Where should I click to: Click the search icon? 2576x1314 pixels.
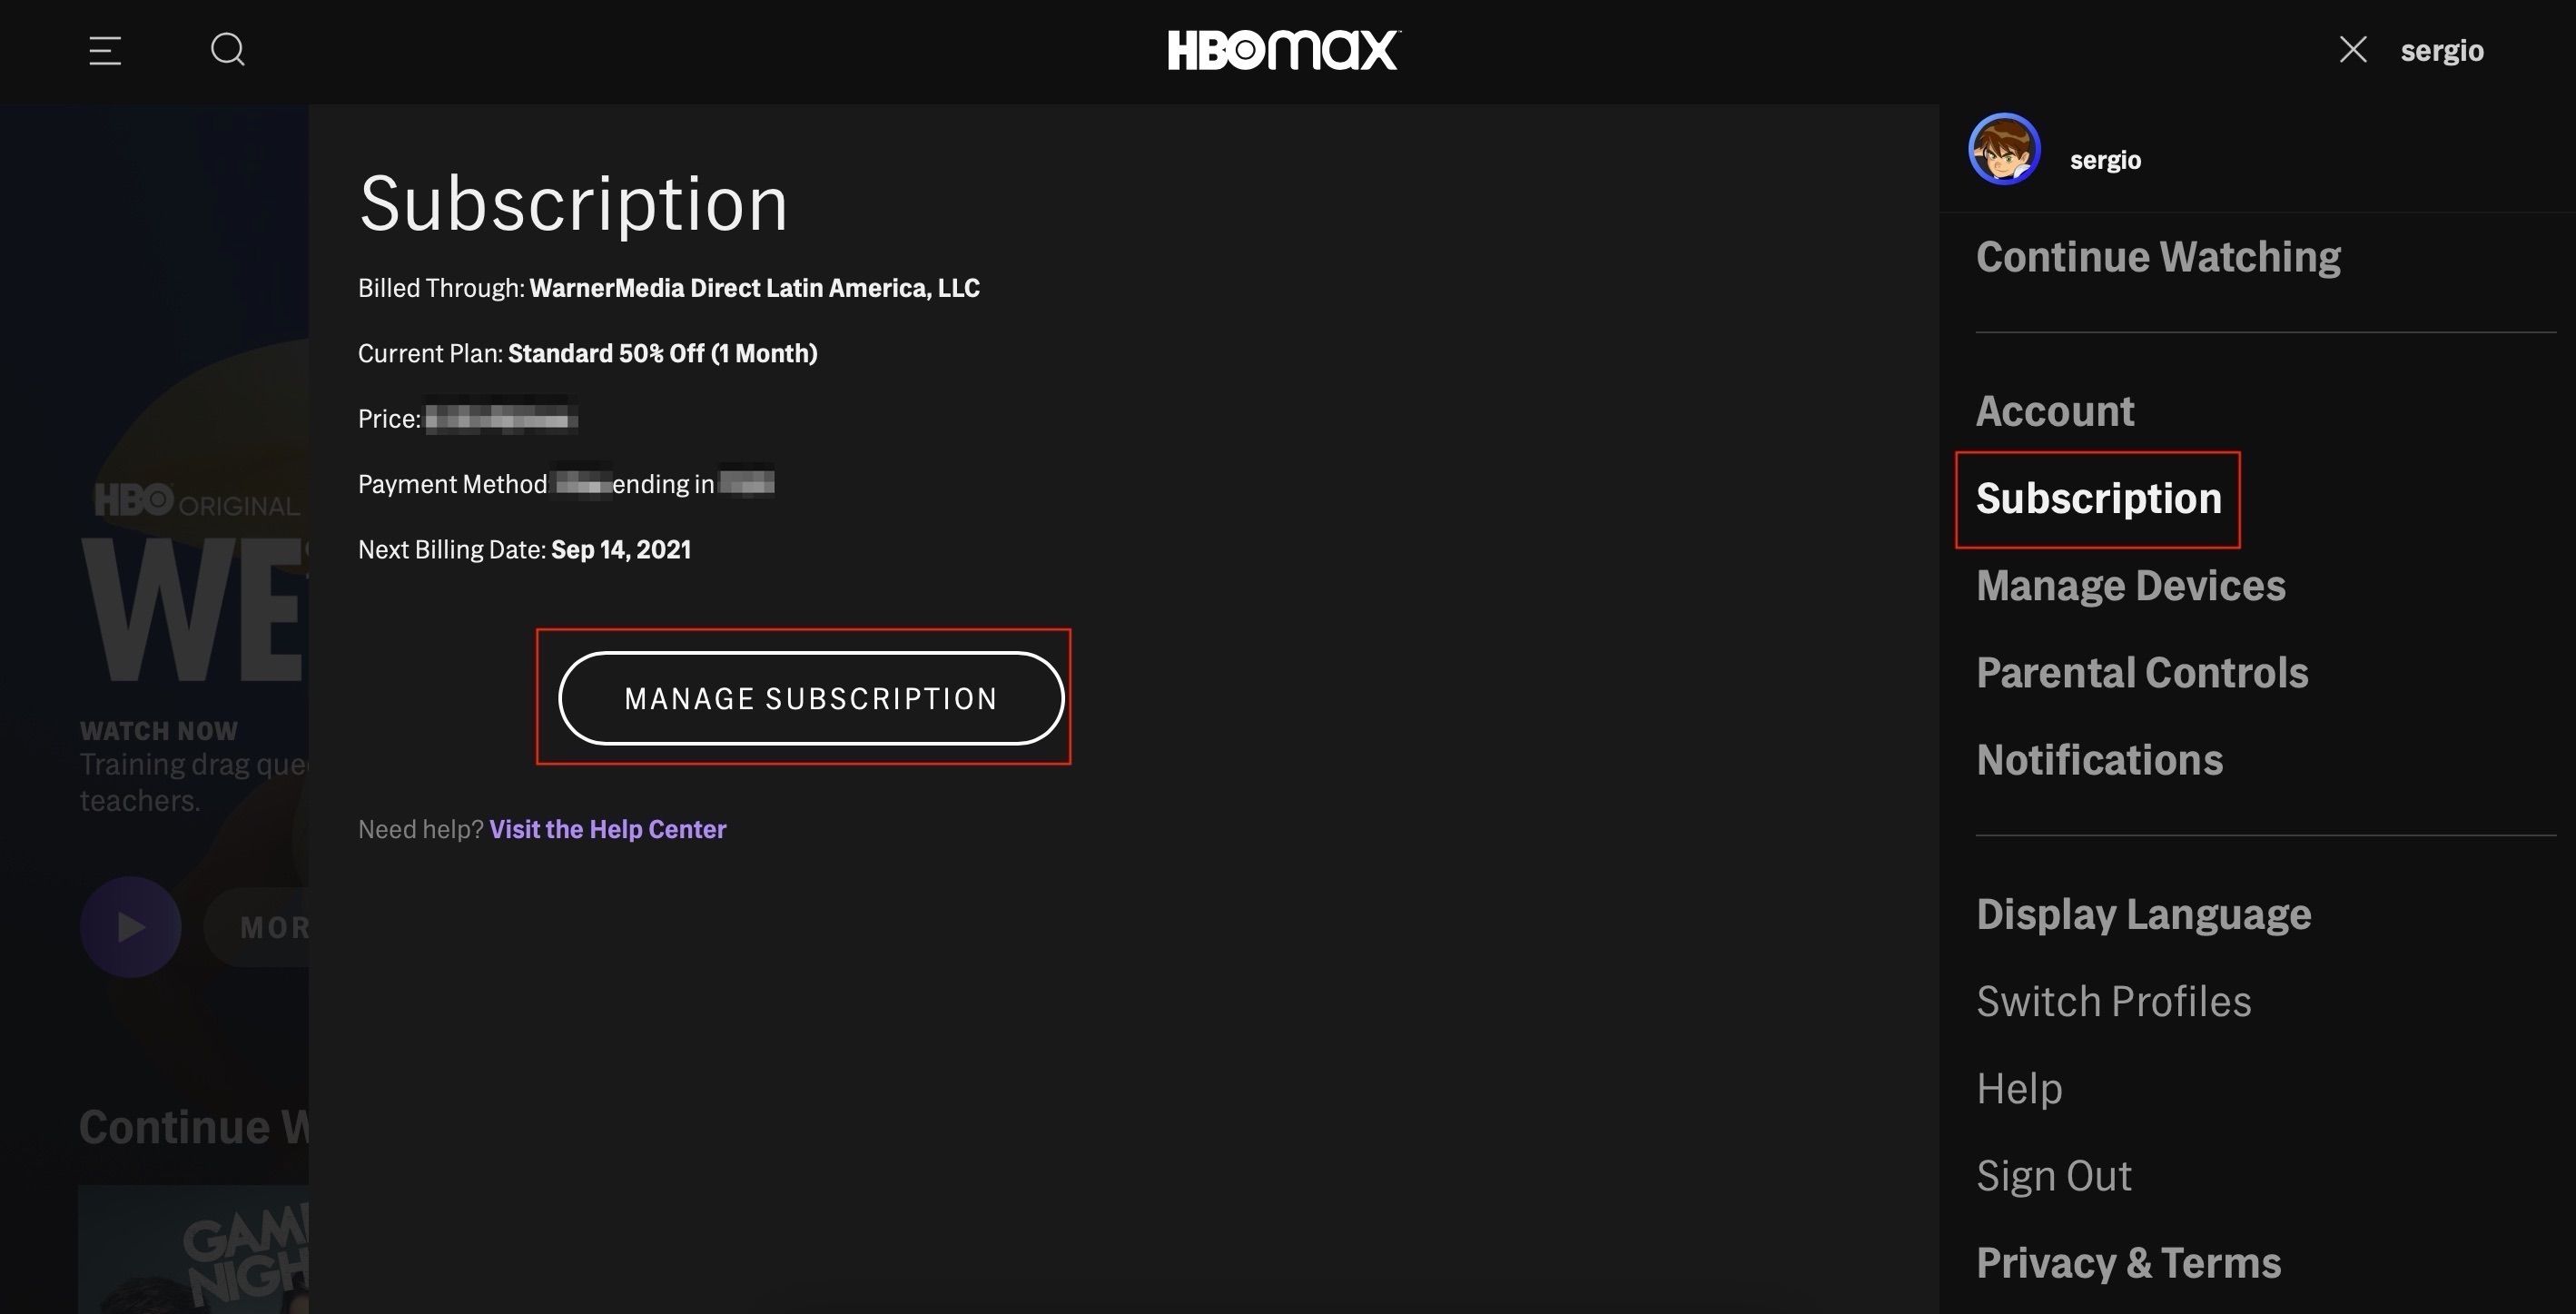[227, 49]
